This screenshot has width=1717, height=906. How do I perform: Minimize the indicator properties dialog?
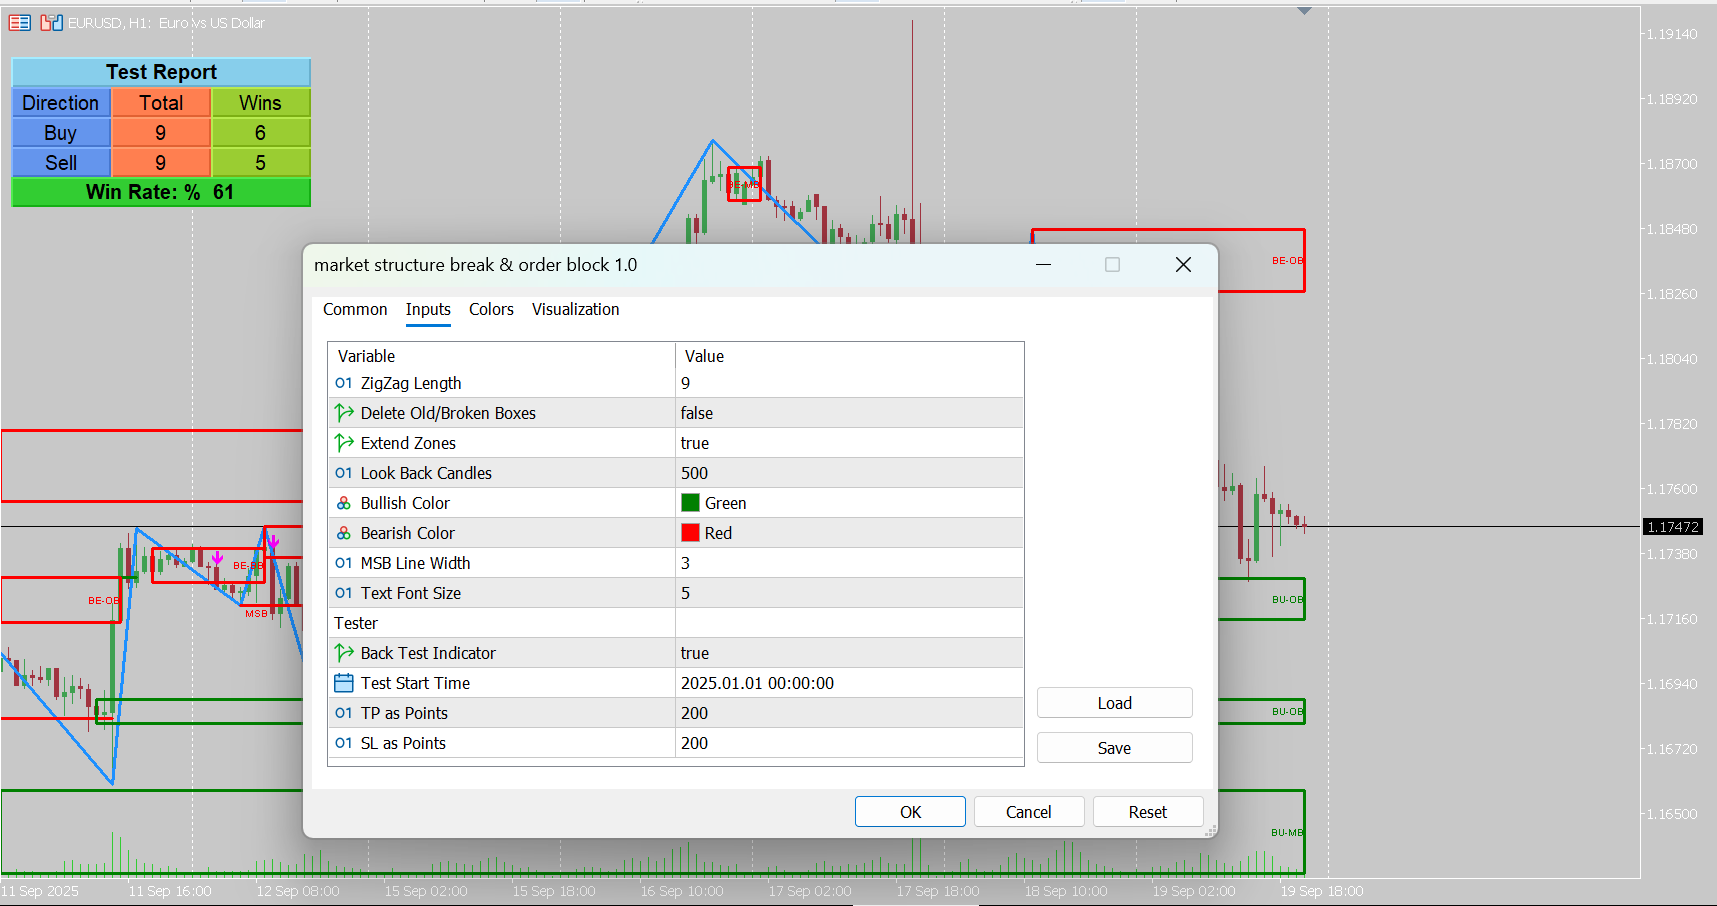[1043, 265]
